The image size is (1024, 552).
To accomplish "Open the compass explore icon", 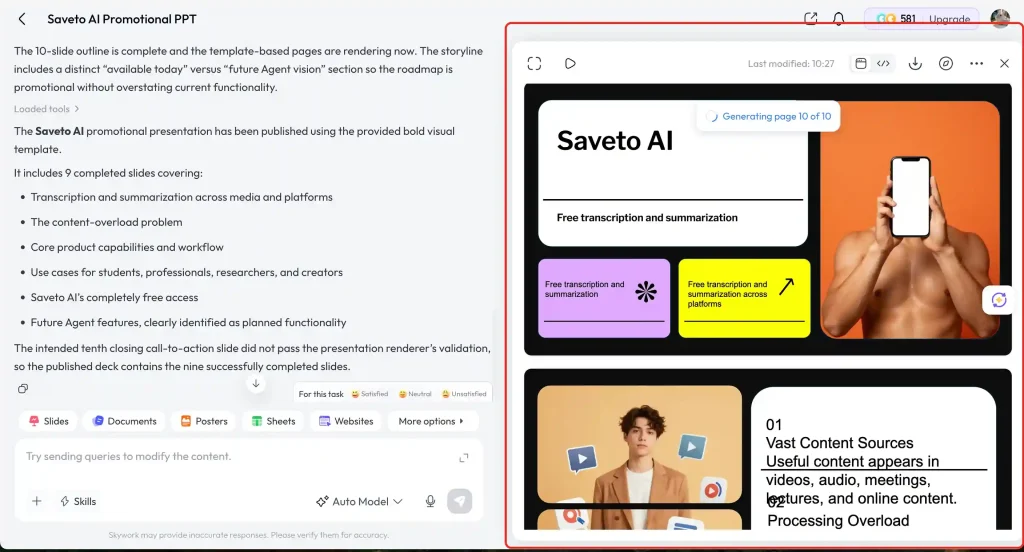I will pos(946,63).
